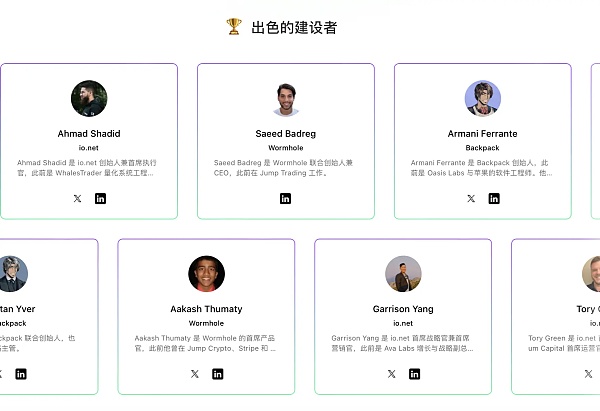The width and height of the screenshot is (600, 411).
Task: Click the Wormhole label under Aakash Thumaty
Action: point(206,323)
